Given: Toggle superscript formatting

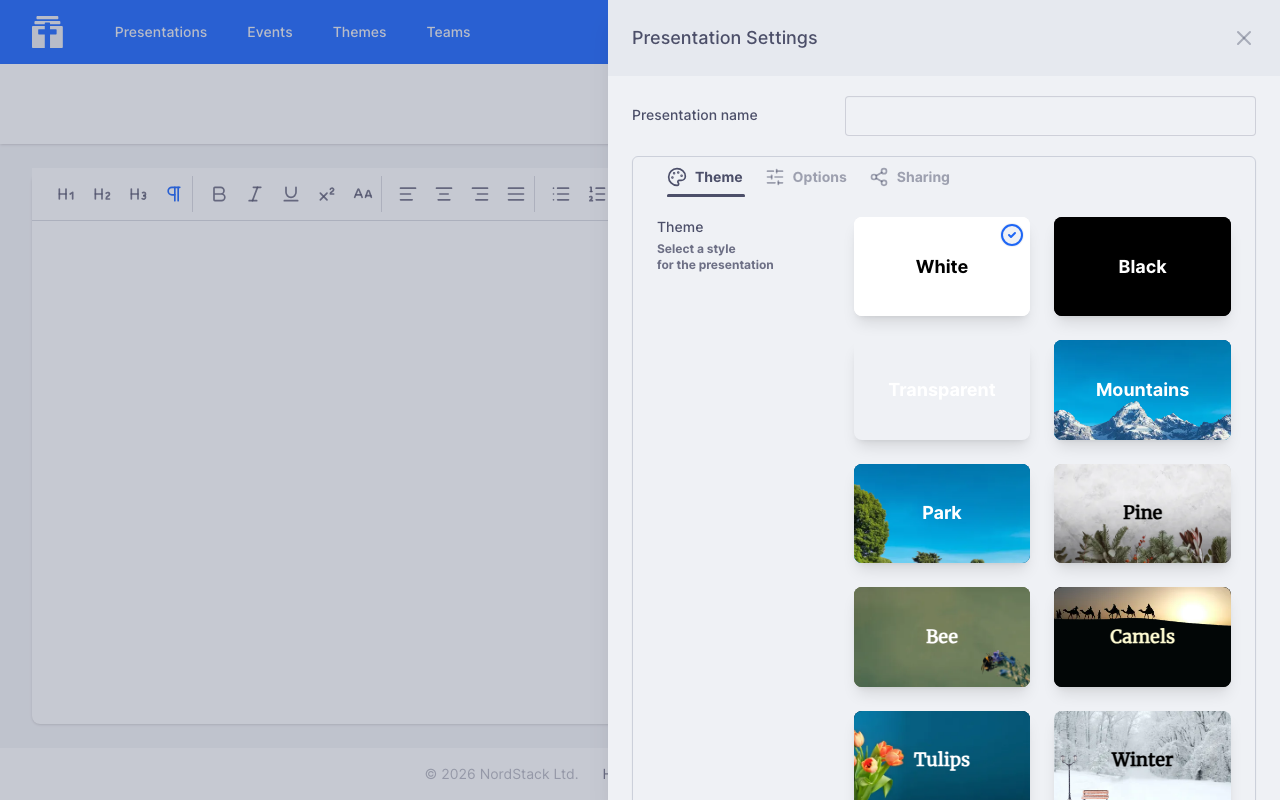Looking at the screenshot, I should tap(327, 194).
